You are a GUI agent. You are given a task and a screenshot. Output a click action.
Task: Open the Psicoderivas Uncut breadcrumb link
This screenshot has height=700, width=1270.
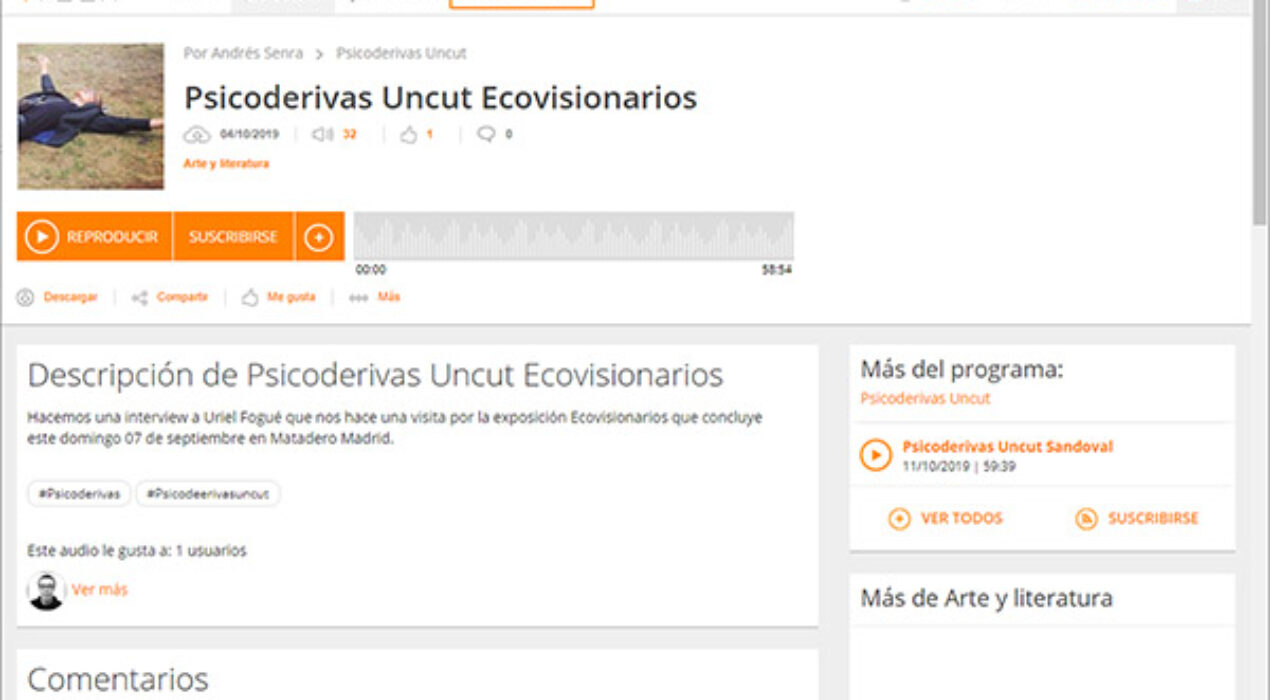tap(401, 54)
